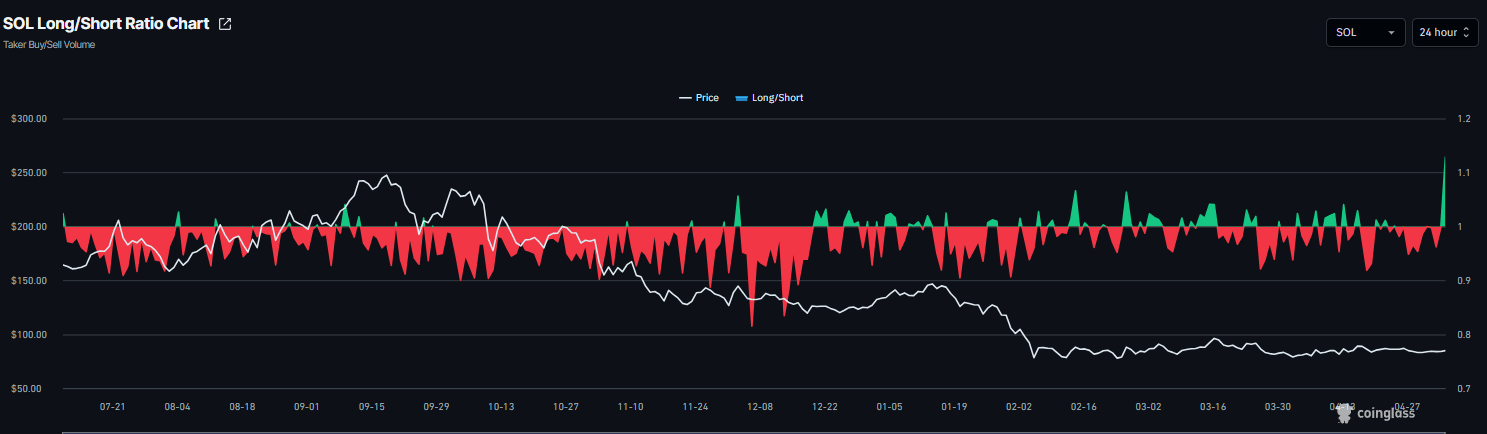The image size is (1487, 434).
Task: Open the 24 hour interval dropdown
Action: click(1444, 32)
